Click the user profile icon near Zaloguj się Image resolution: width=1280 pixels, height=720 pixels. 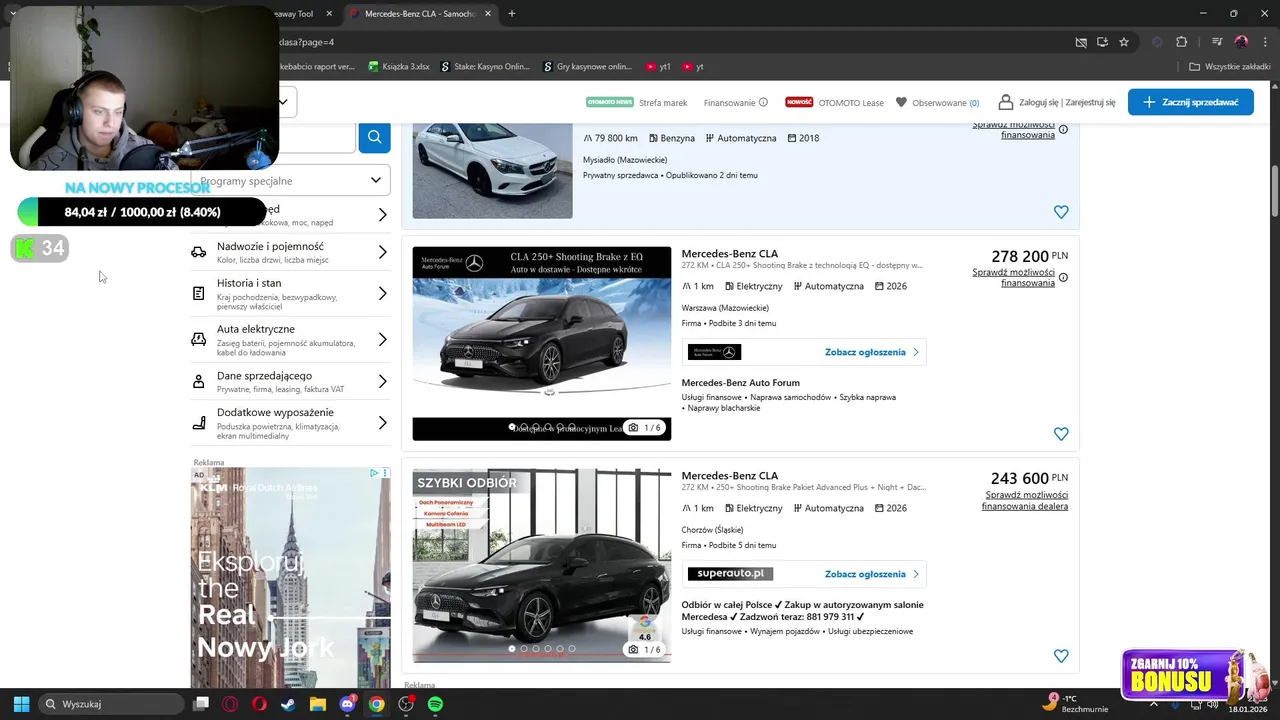pyautogui.click(x=1004, y=102)
